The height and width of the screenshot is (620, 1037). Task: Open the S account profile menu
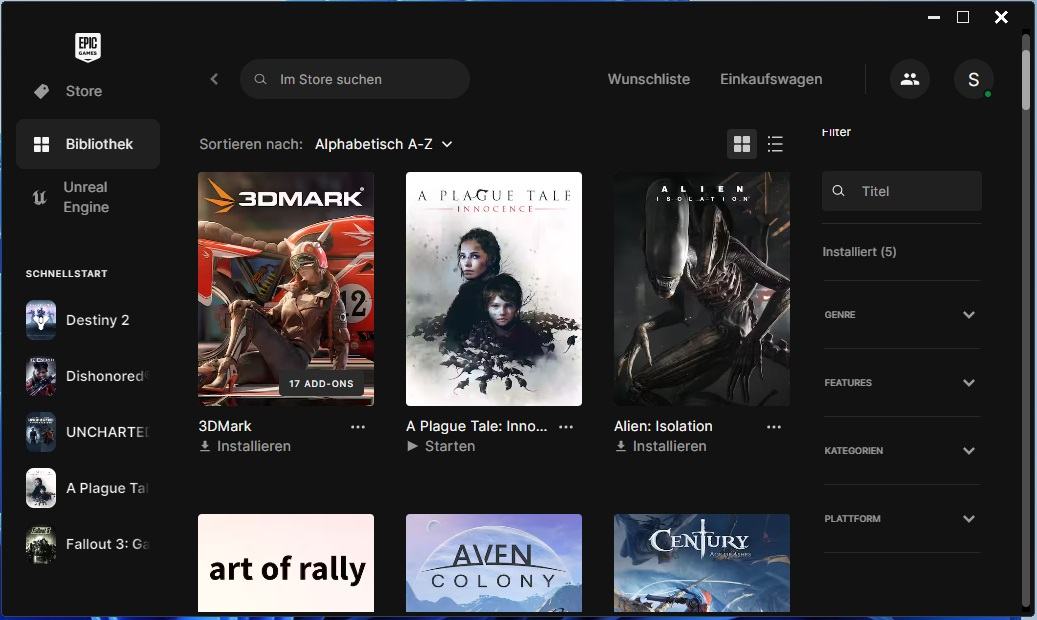[973, 79]
